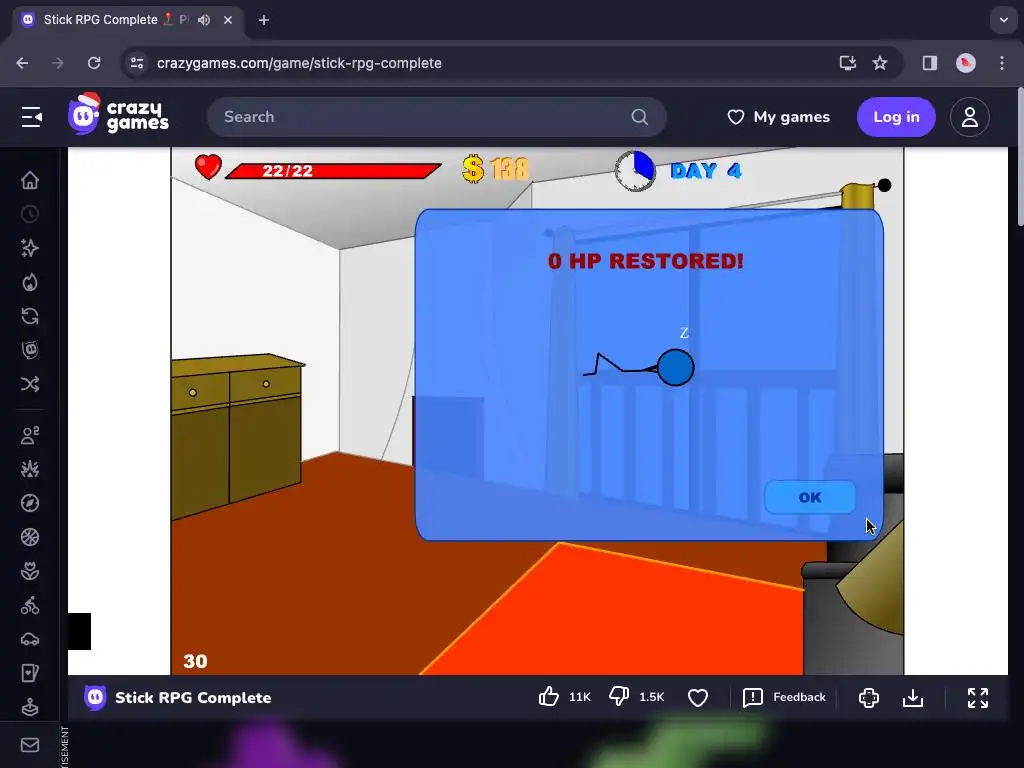
Task: Open Recently played clock icon in sidebar
Action: (x=30, y=214)
